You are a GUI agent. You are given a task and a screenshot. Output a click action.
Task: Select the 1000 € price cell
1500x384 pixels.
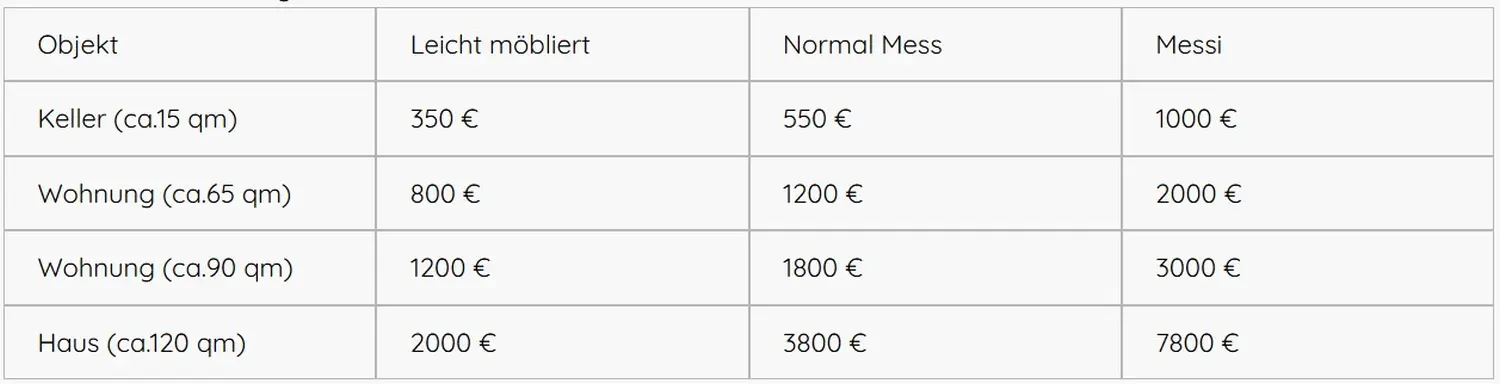(x=1310, y=119)
